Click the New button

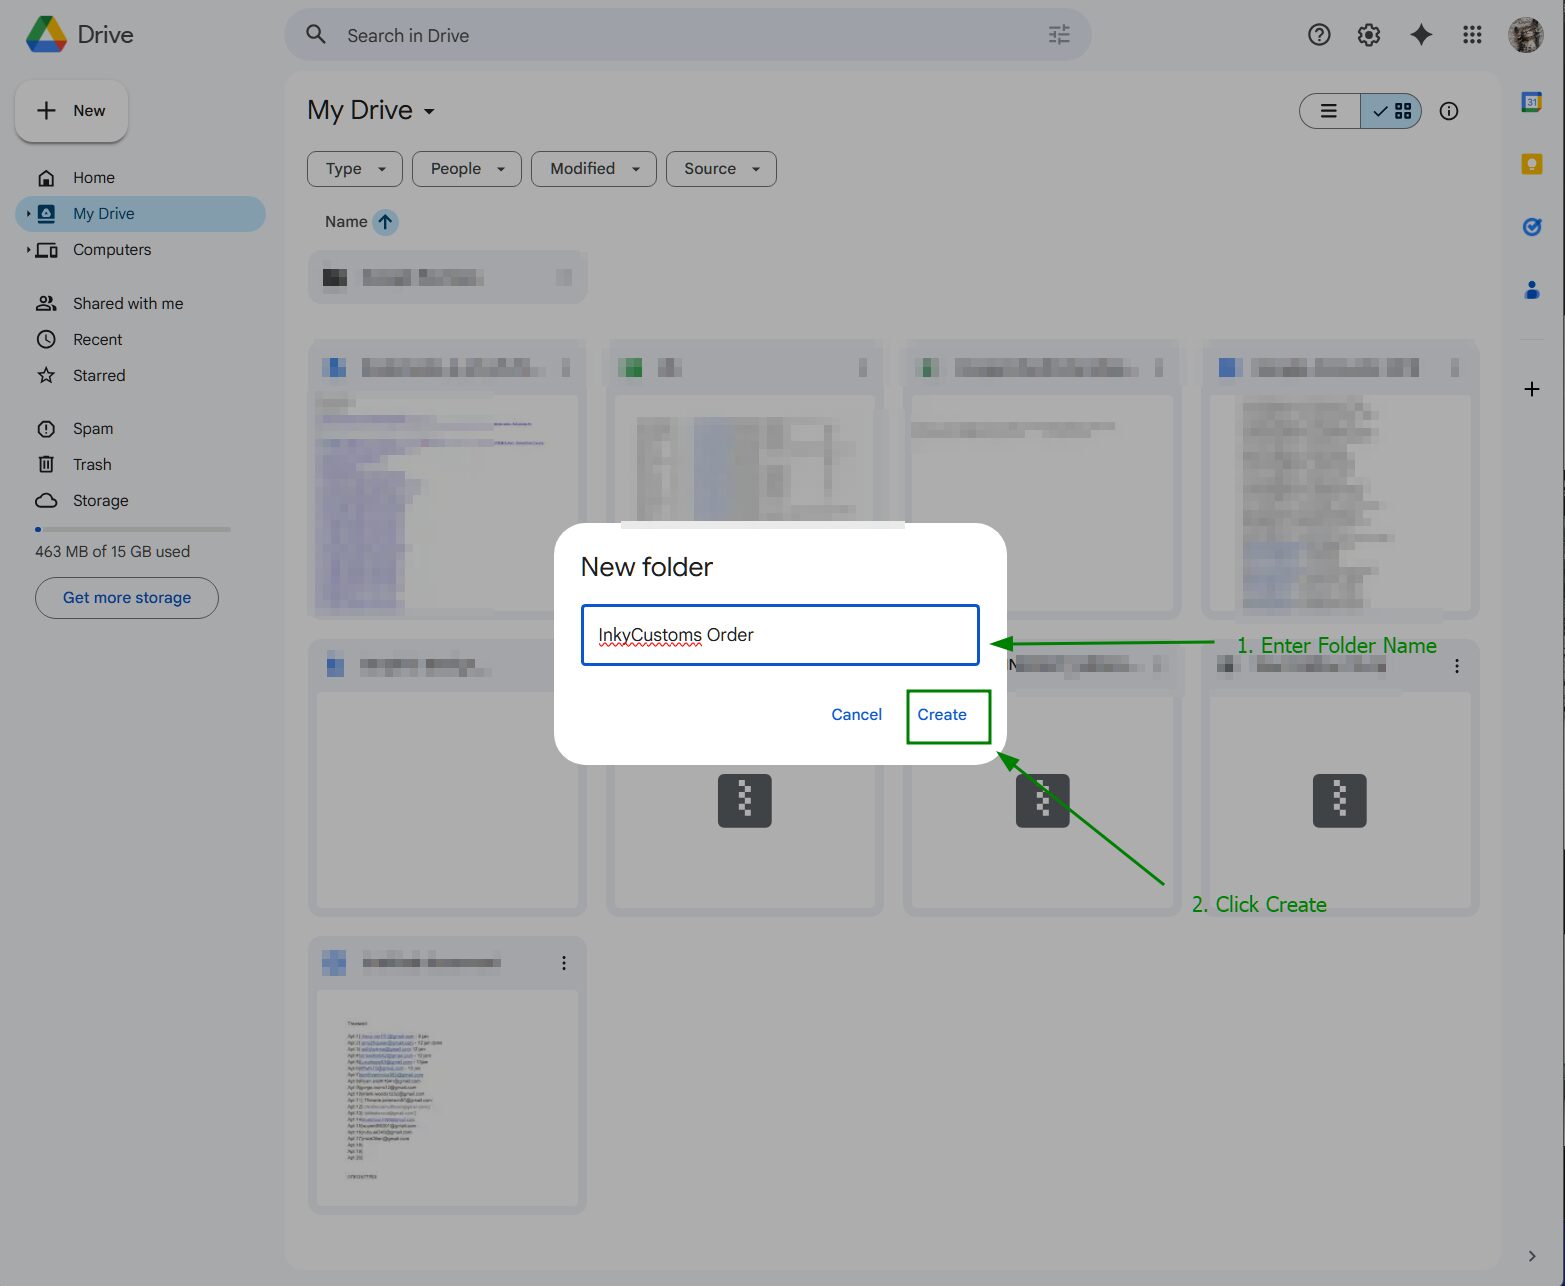point(71,111)
